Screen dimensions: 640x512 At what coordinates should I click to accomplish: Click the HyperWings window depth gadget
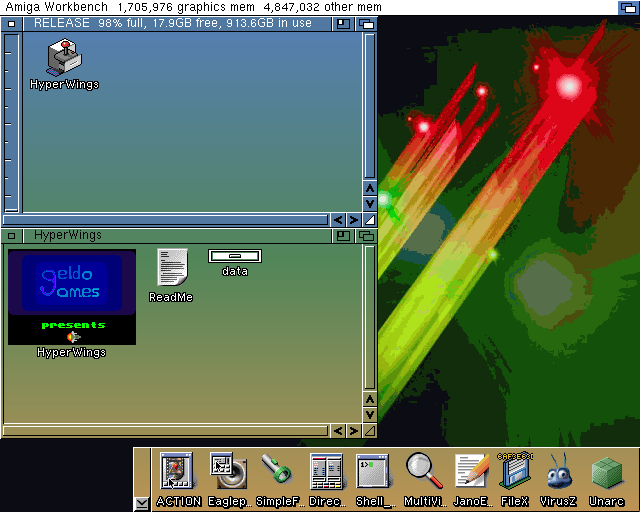[x=366, y=236]
